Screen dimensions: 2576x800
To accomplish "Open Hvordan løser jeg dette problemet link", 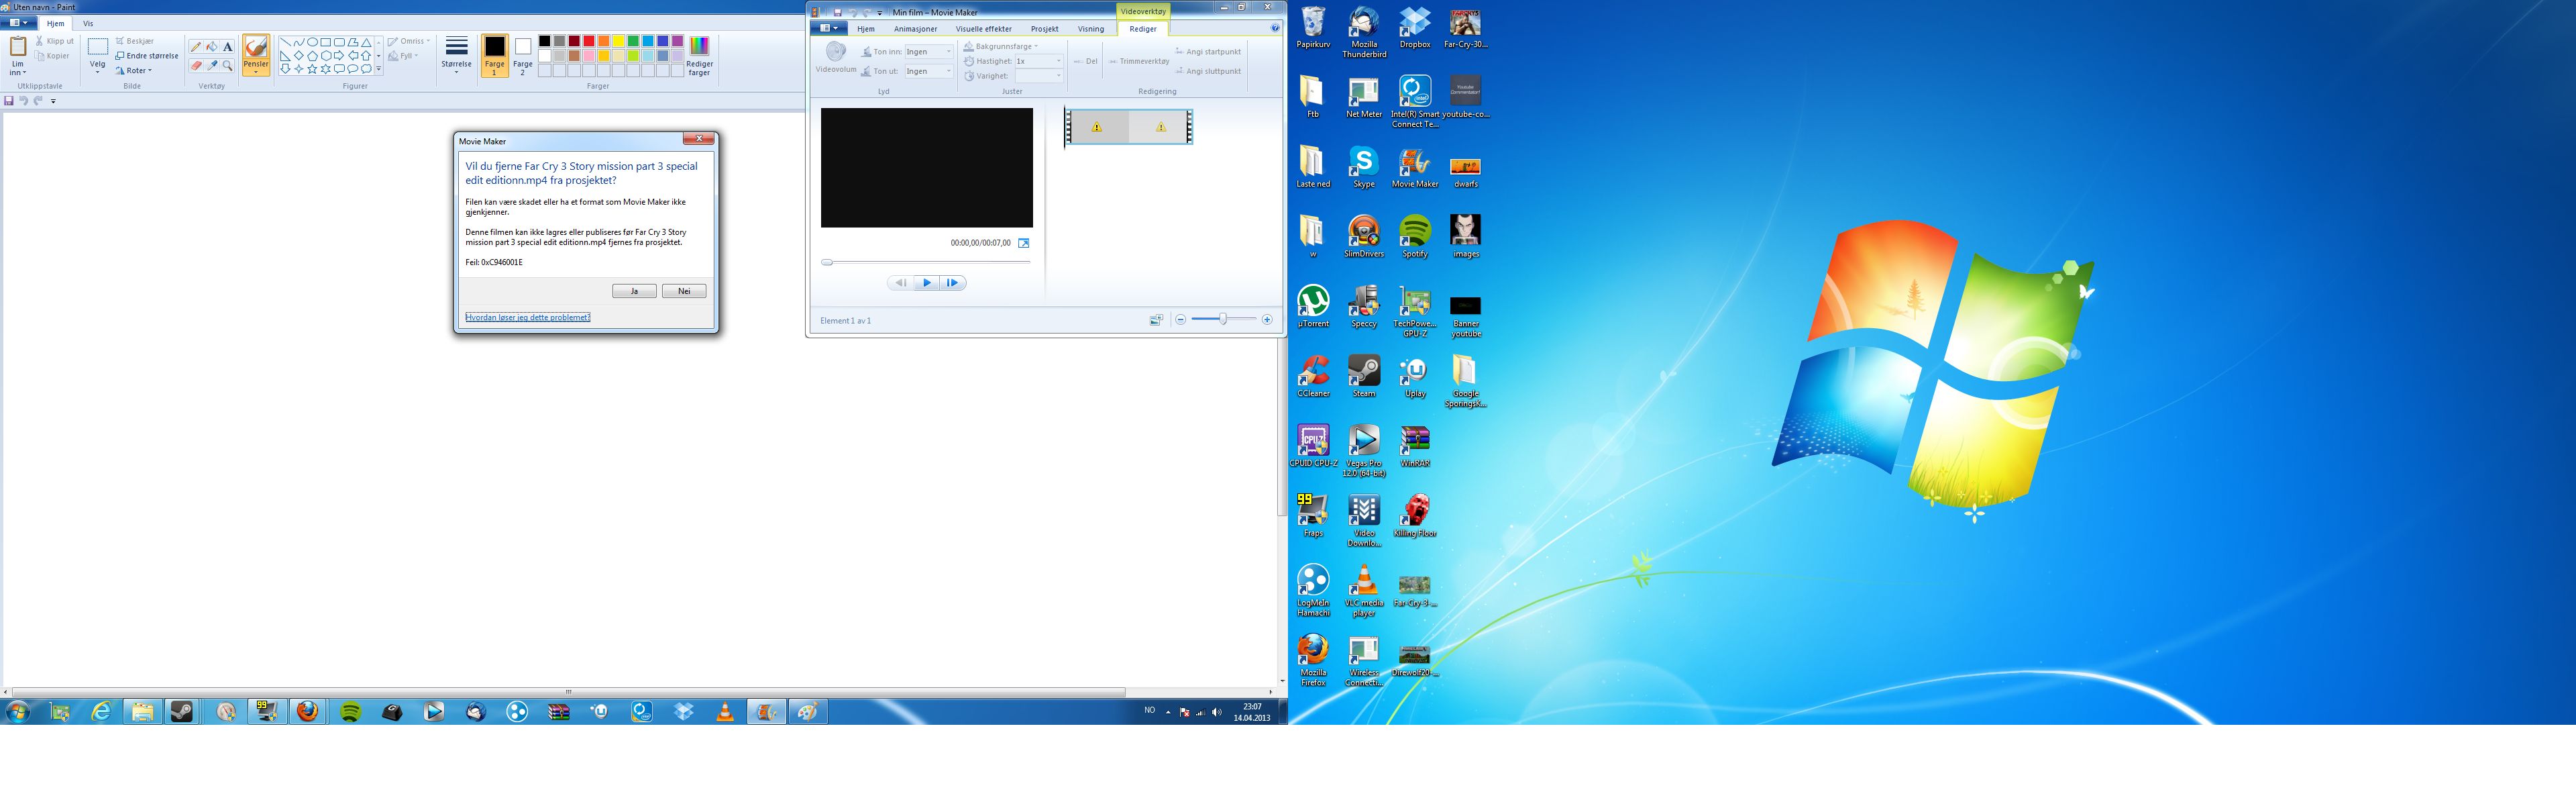I will click(528, 317).
